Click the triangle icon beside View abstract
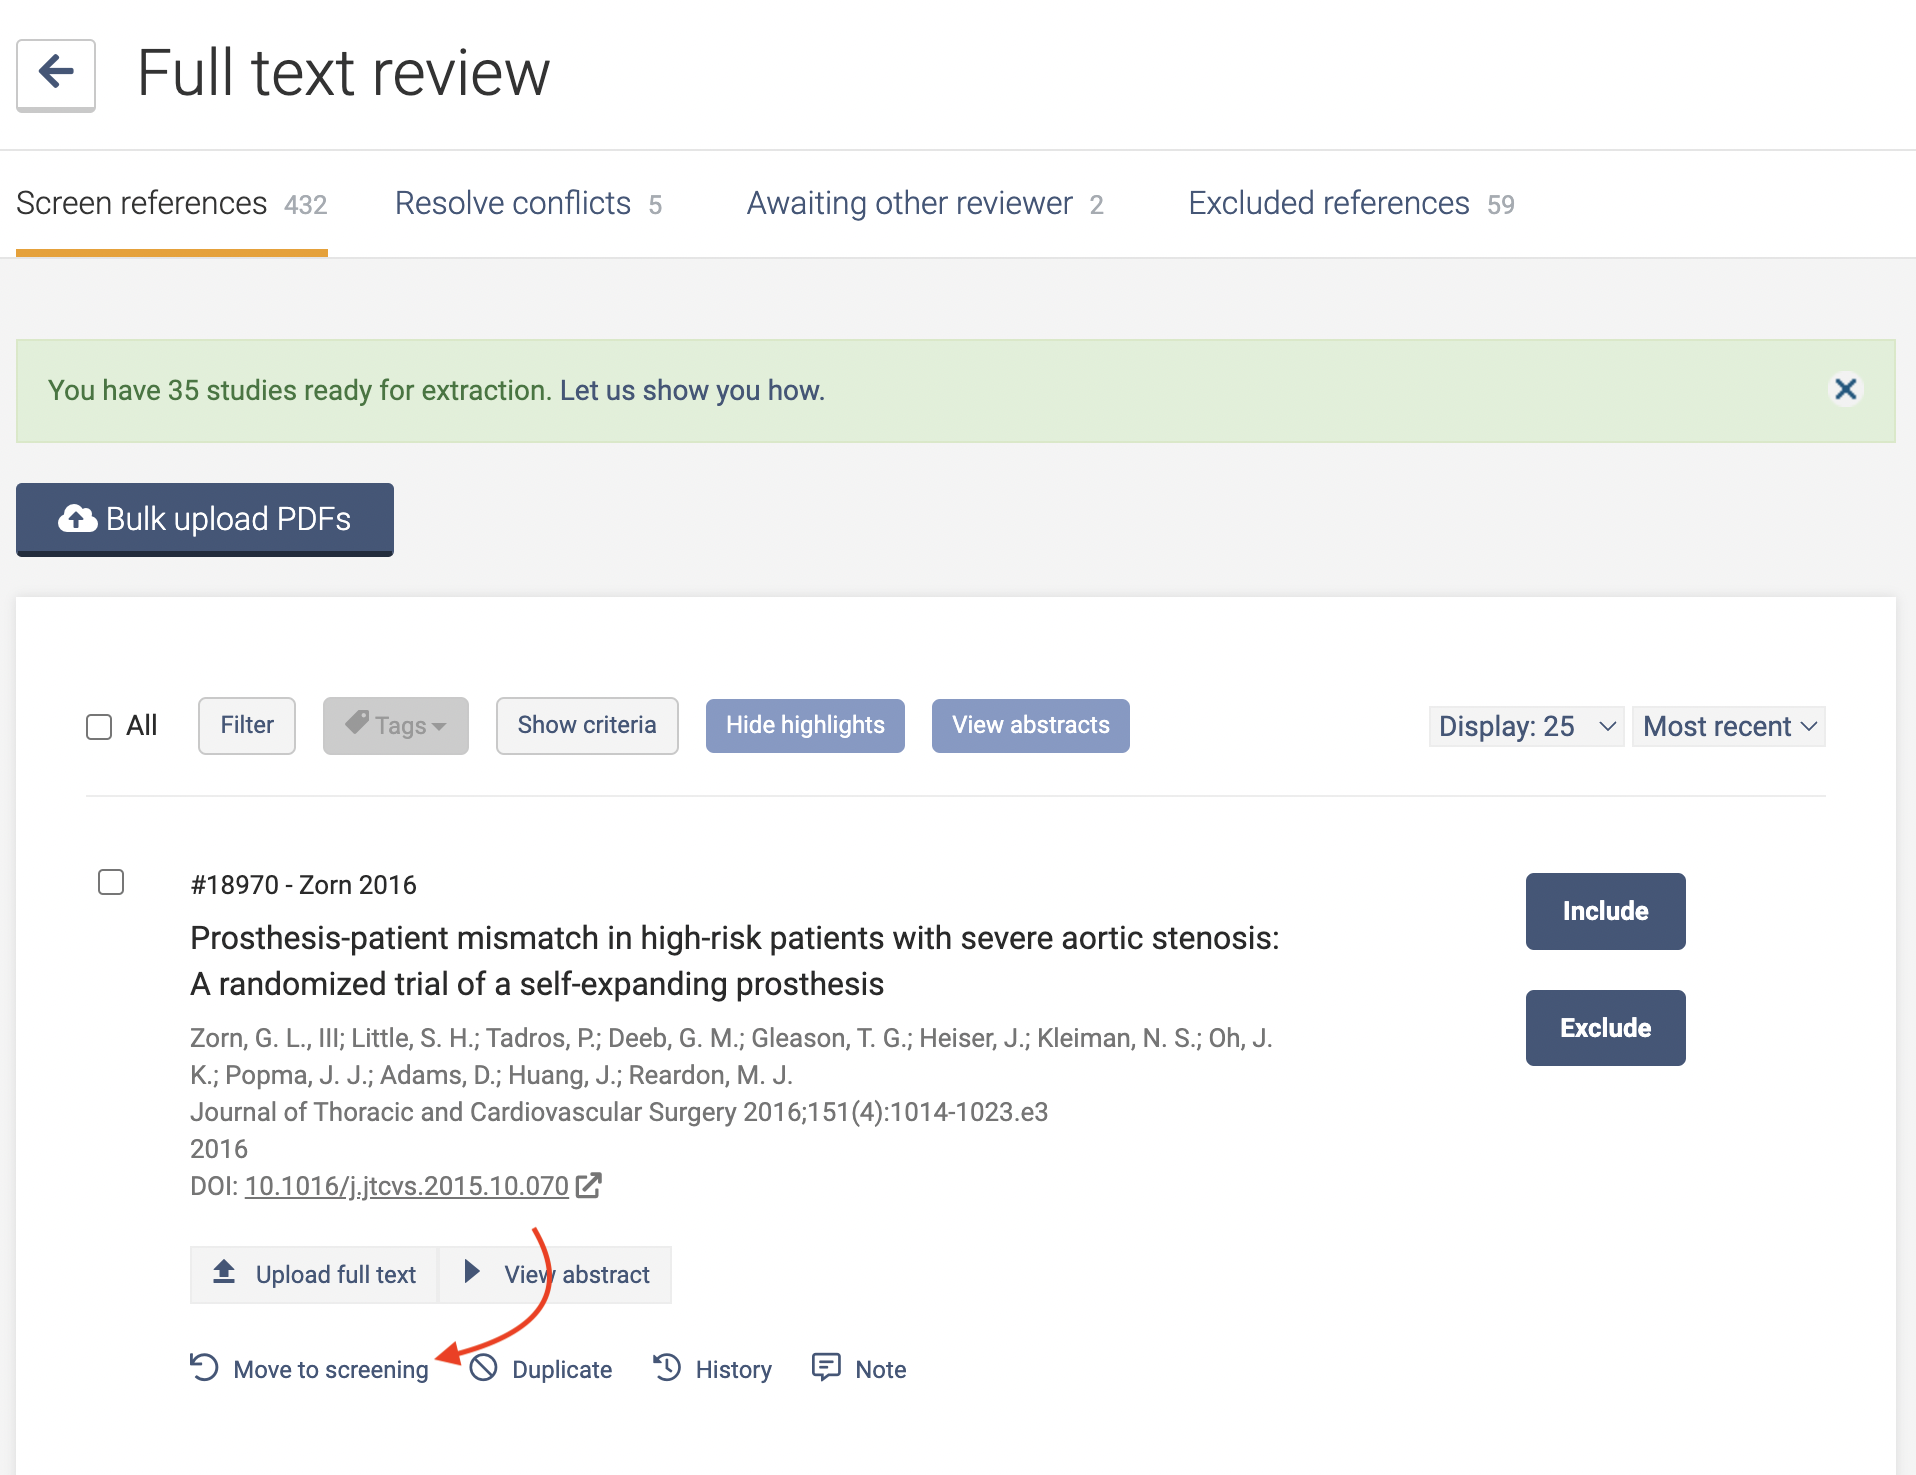This screenshot has height=1475, width=1916. click(x=472, y=1272)
